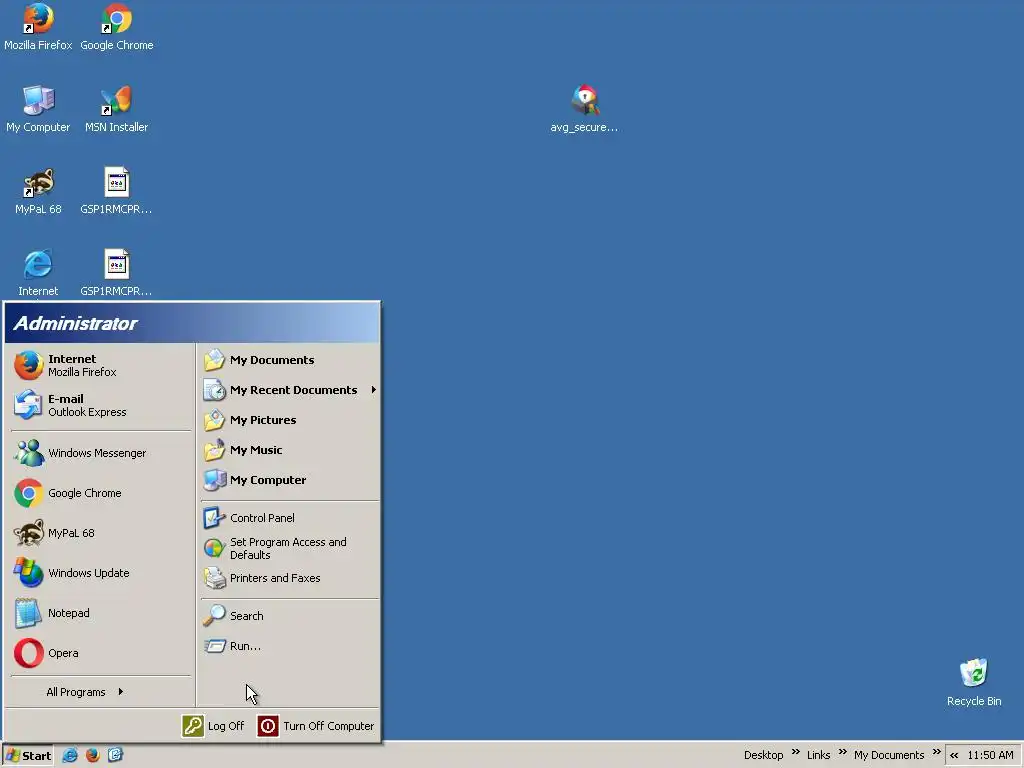Click the Administrator user name header
This screenshot has width=1024, height=768.
tap(75, 323)
